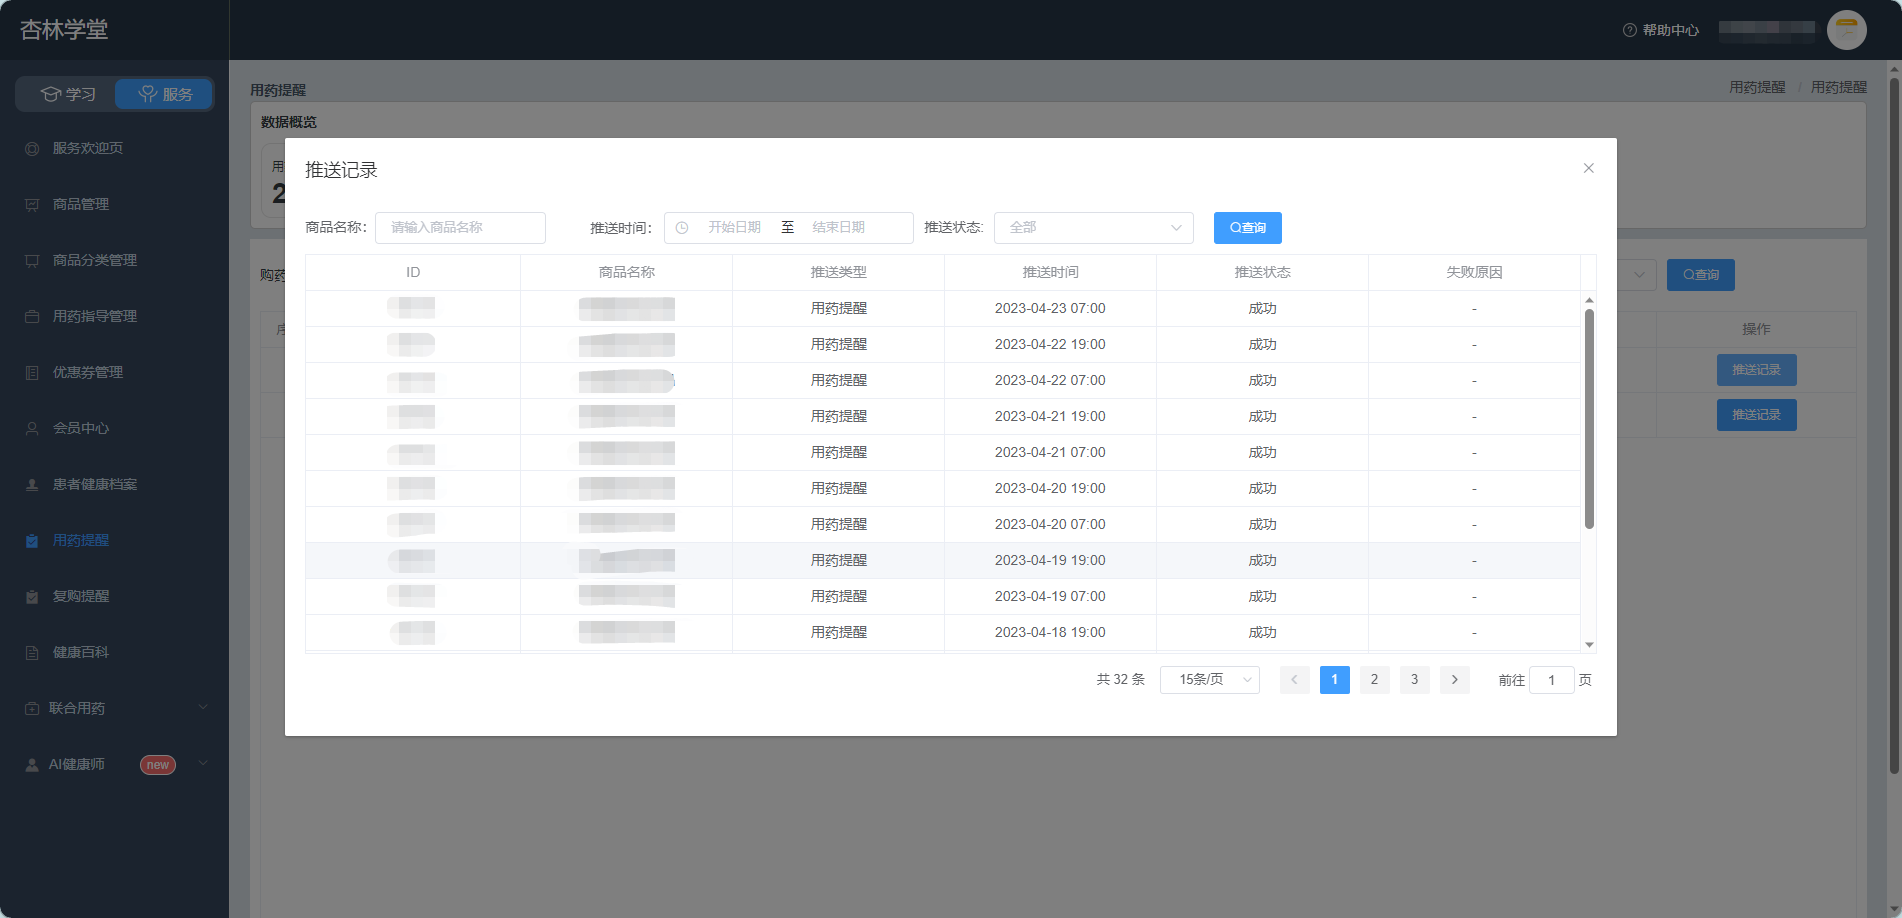Click the 前往 page number input
Image resolution: width=1902 pixels, height=918 pixels.
pos(1552,680)
